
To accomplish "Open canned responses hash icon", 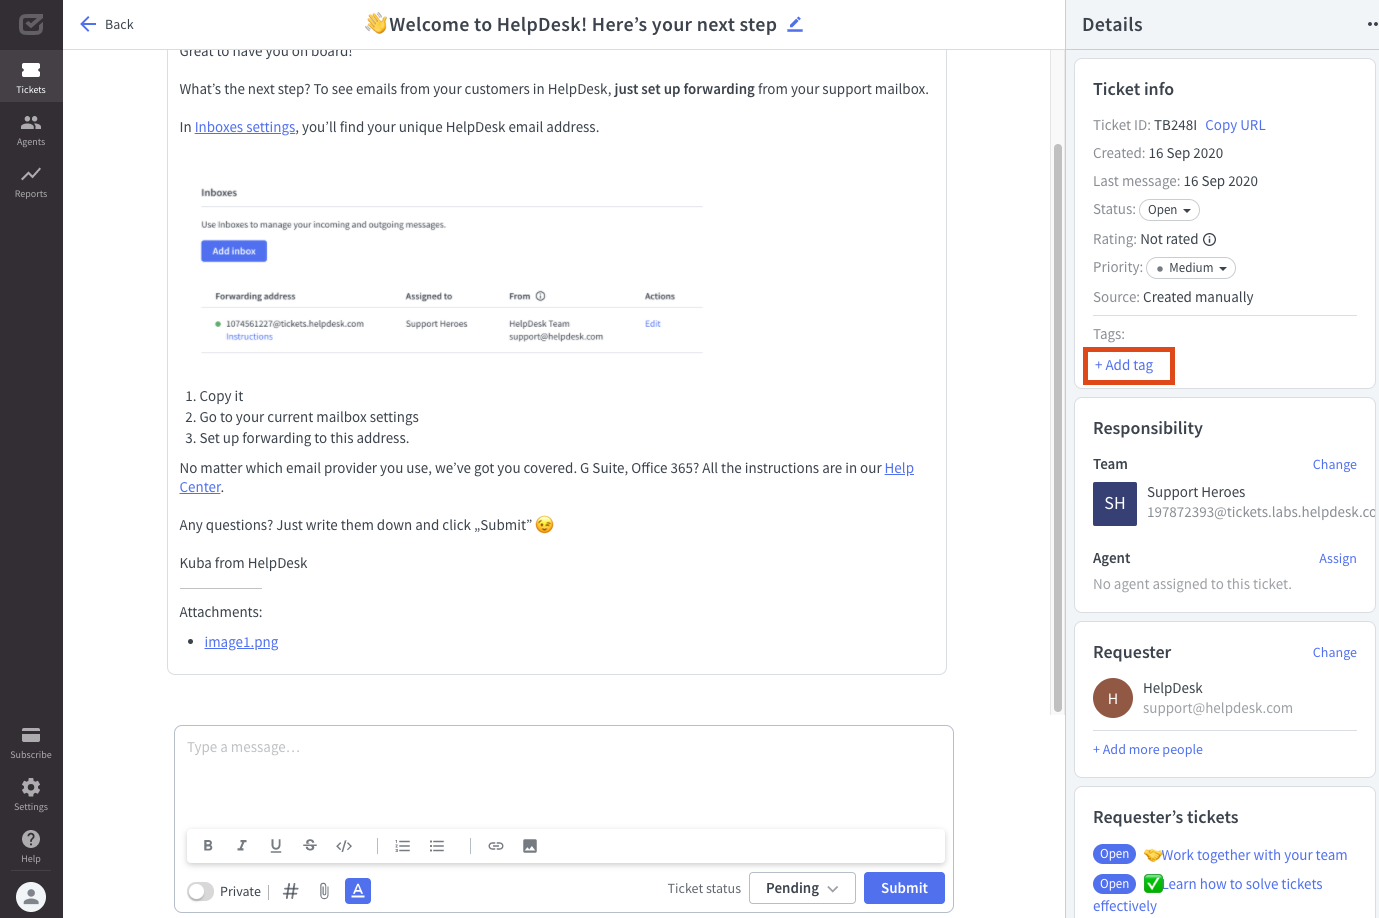I will coord(291,891).
